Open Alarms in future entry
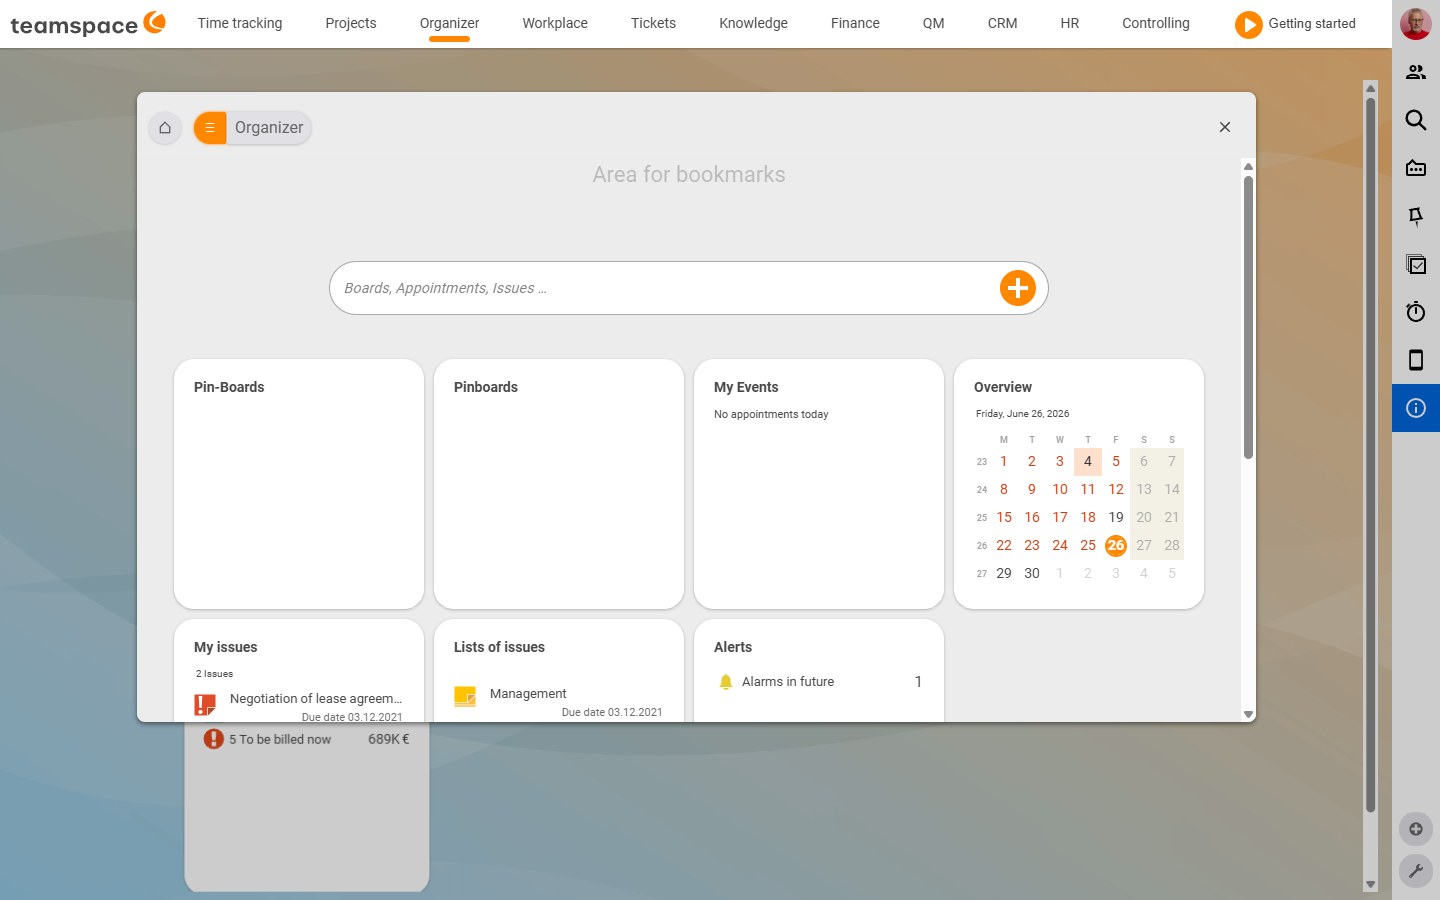 point(788,682)
